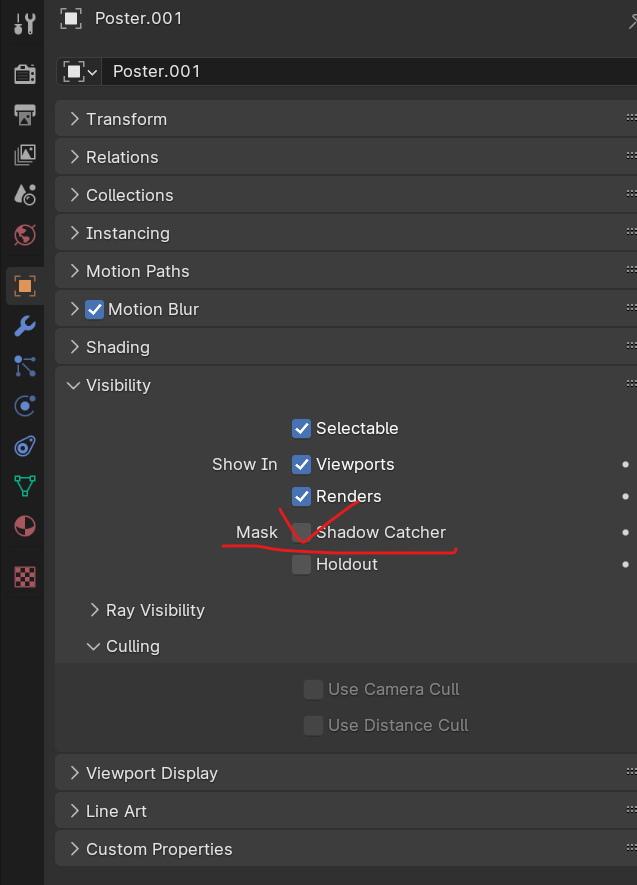Open the Object Data properties triangle tab
Image resolution: width=637 pixels, height=885 pixels.
point(25,485)
